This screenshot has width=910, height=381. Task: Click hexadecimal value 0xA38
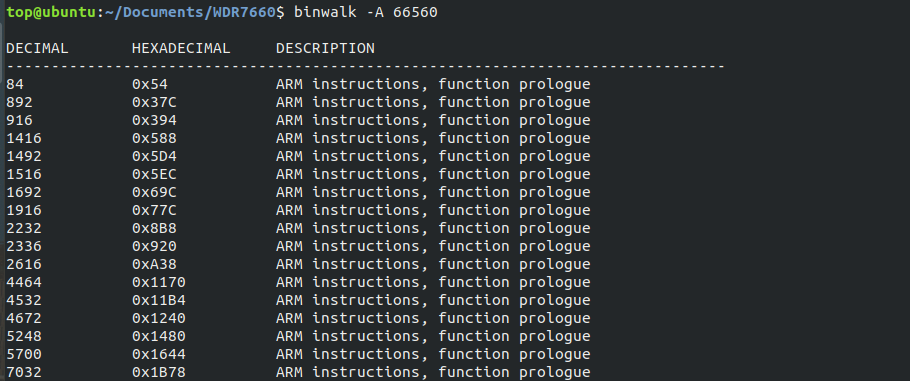154,264
